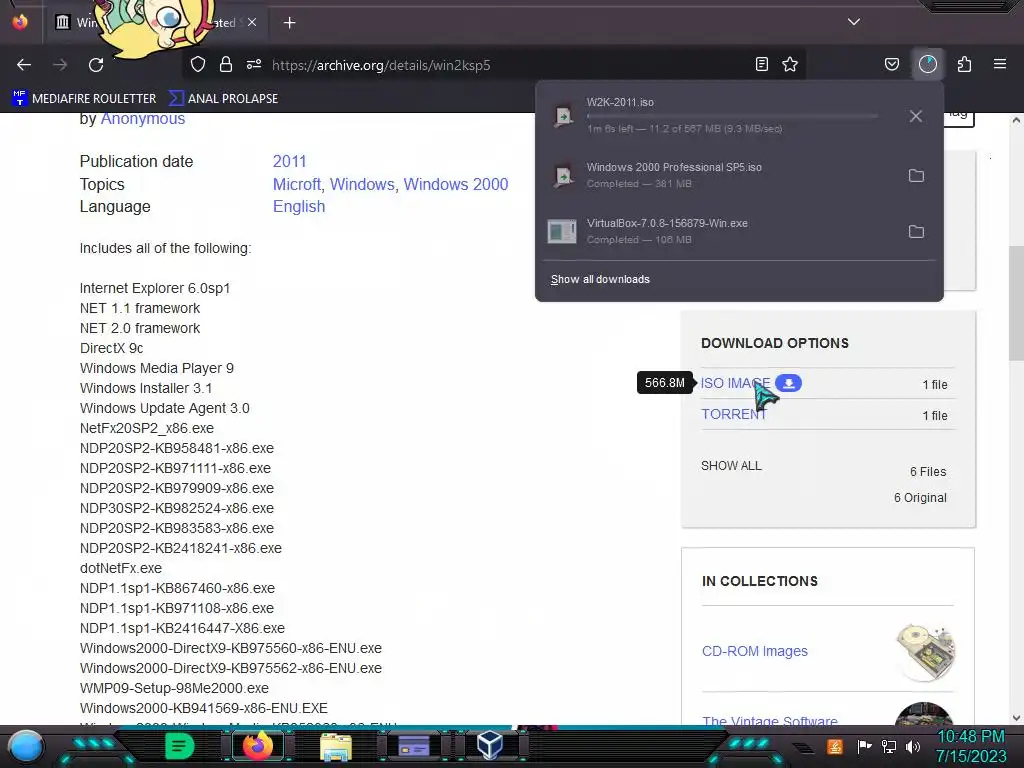The width and height of the screenshot is (1024, 768).
Task: Cancel the W2K-2011.iso download
Action: [x=916, y=116]
